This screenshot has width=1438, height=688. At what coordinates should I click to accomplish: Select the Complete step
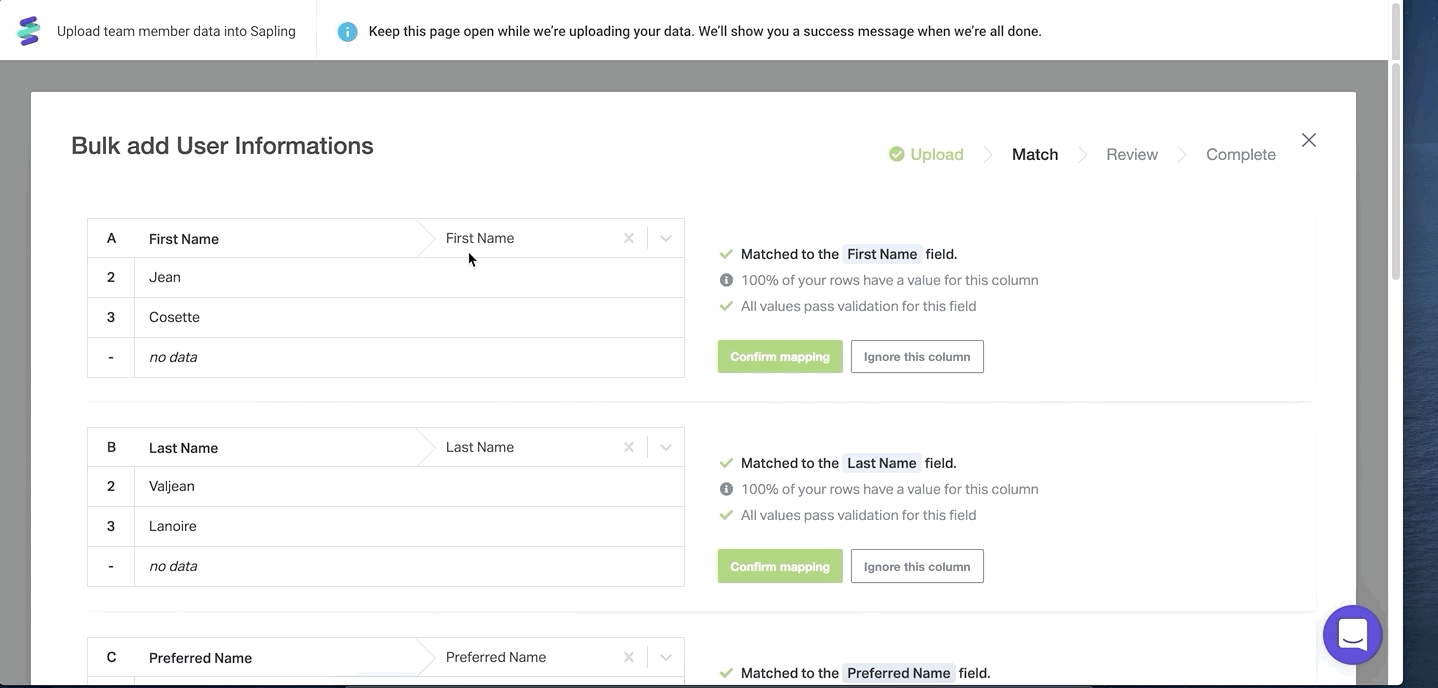[x=1240, y=154]
